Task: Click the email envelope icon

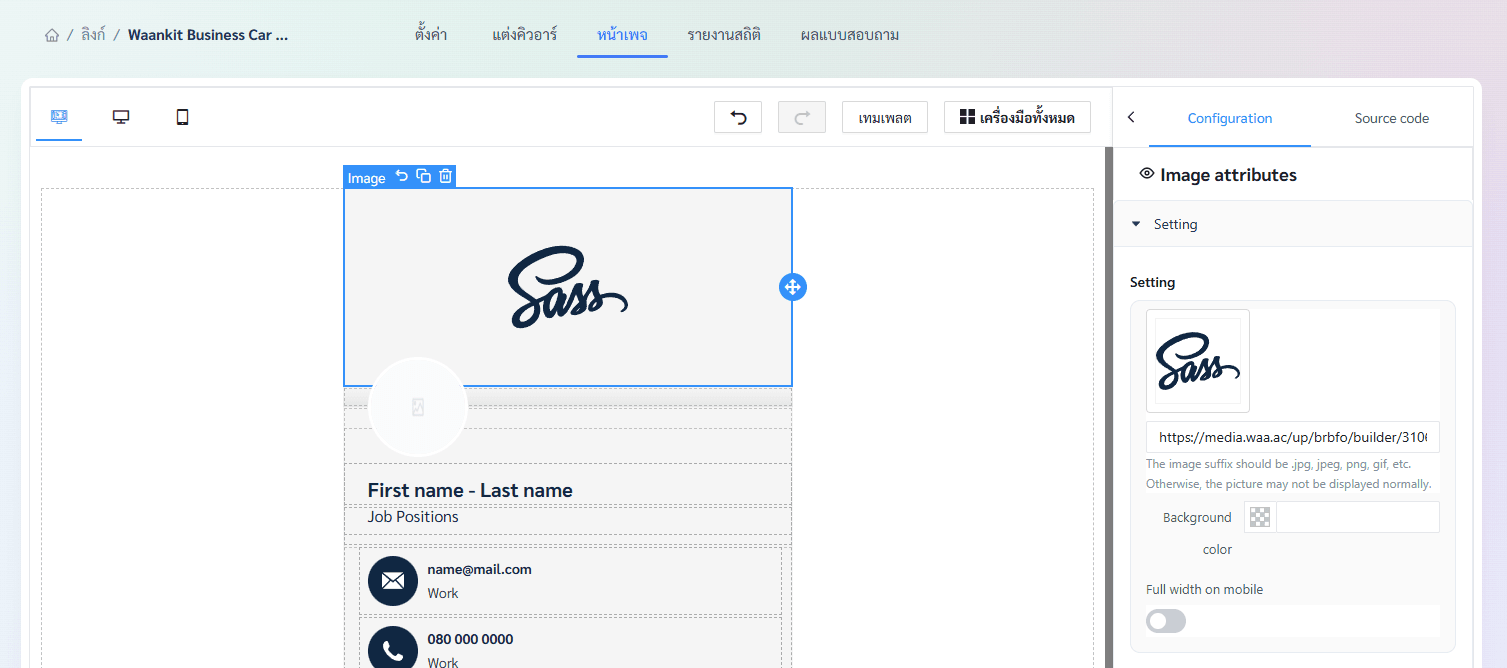Action: [x=393, y=581]
